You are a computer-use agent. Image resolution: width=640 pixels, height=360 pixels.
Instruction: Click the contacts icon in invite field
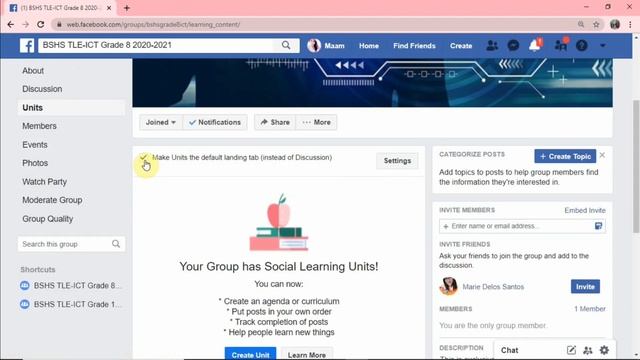click(598, 226)
